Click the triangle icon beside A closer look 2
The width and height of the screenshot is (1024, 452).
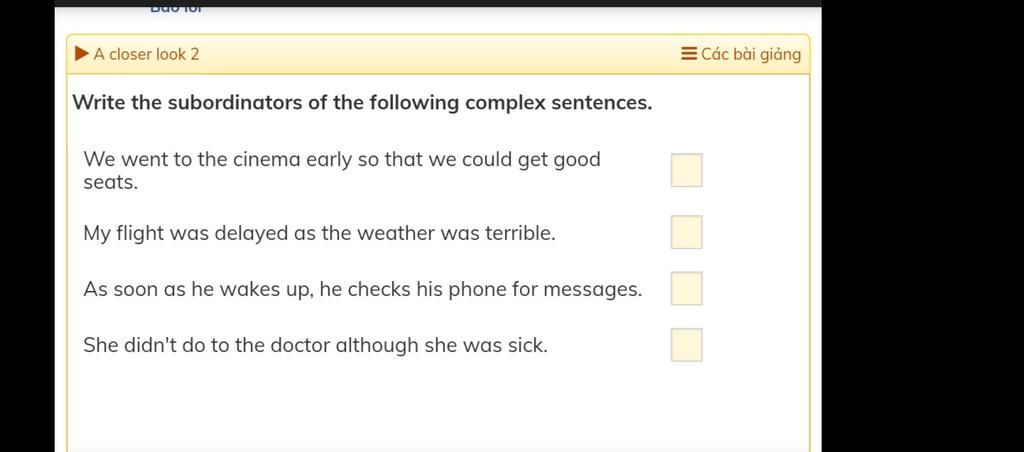pyautogui.click(x=81, y=54)
